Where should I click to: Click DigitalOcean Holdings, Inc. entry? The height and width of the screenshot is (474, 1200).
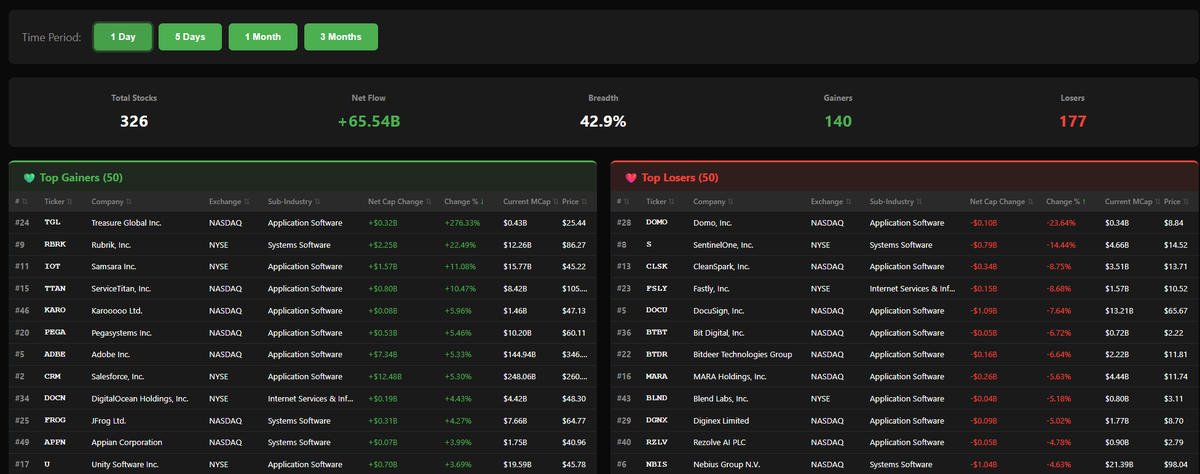tap(140, 398)
